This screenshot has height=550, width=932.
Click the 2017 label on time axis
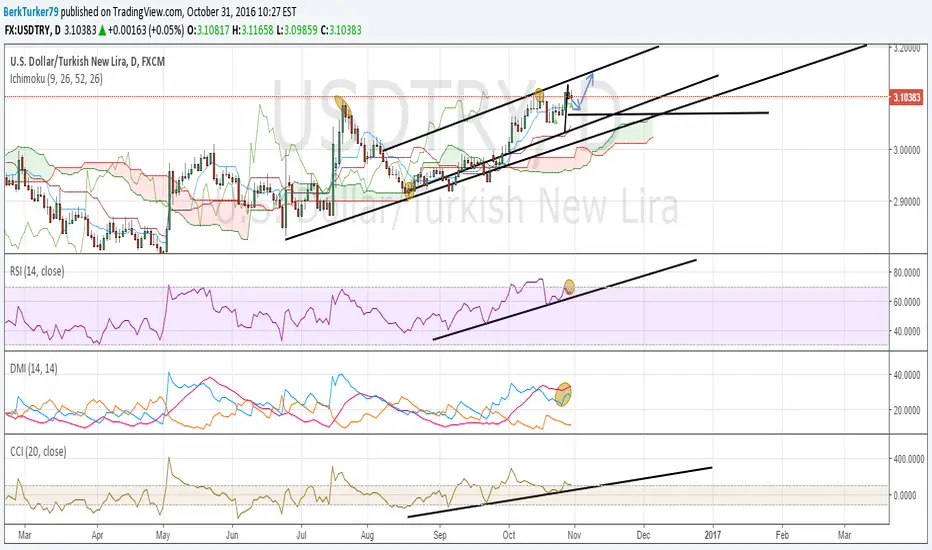click(x=712, y=535)
